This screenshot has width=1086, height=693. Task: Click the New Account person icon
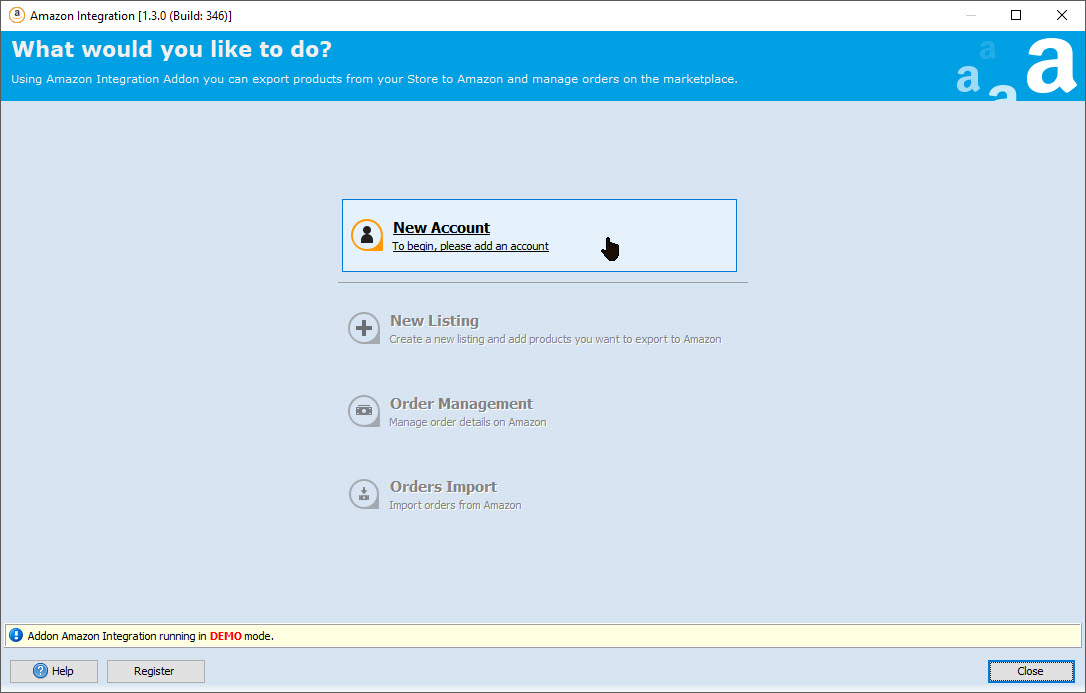click(367, 235)
